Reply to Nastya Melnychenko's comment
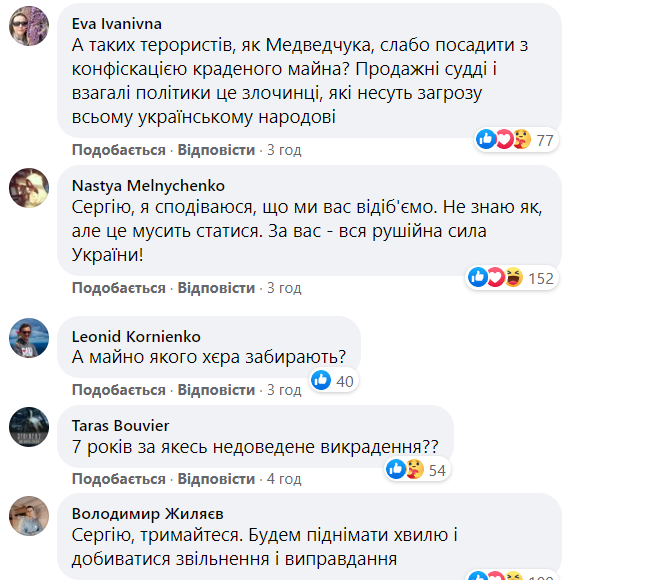Screen dimensions: 652x580 pyautogui.click(x=216, y=288)
